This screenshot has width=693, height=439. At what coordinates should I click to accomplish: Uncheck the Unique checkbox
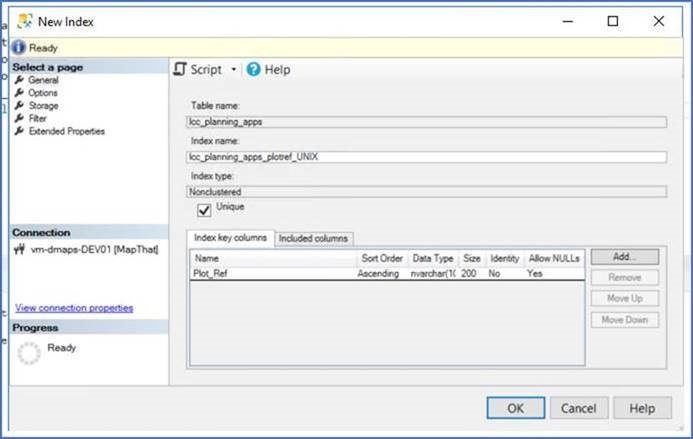204,210
